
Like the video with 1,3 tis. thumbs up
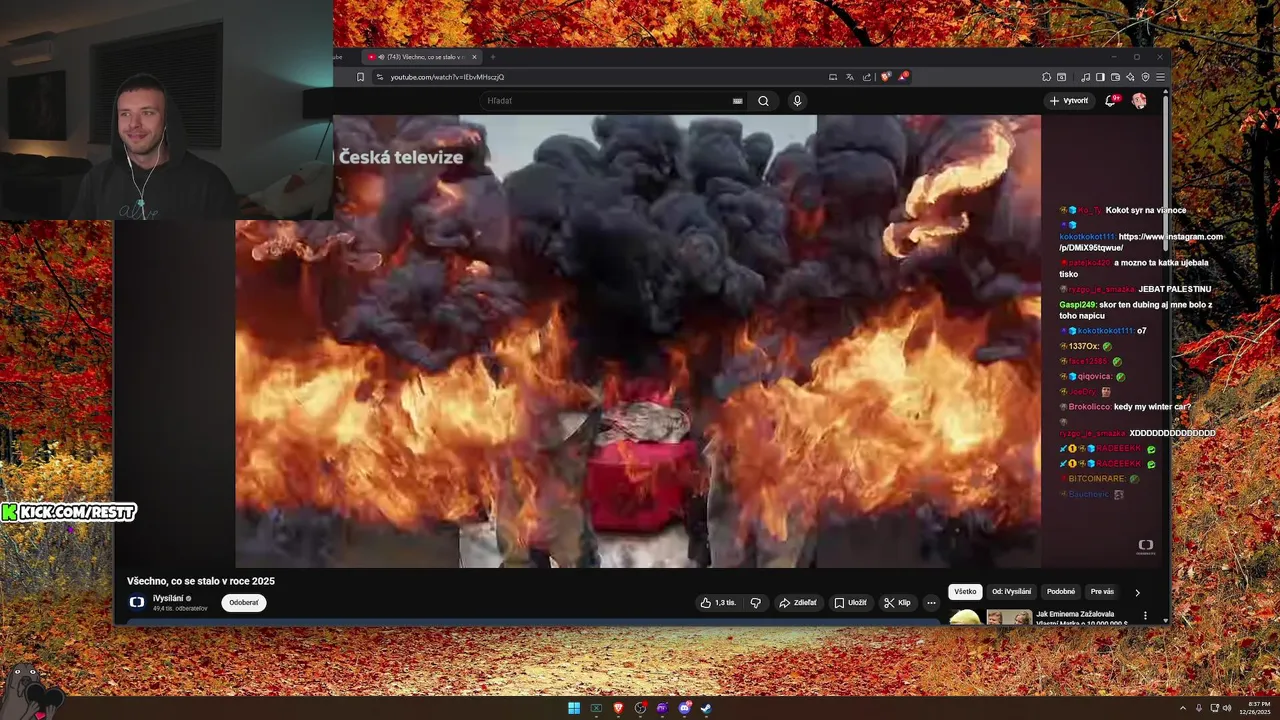718,603
